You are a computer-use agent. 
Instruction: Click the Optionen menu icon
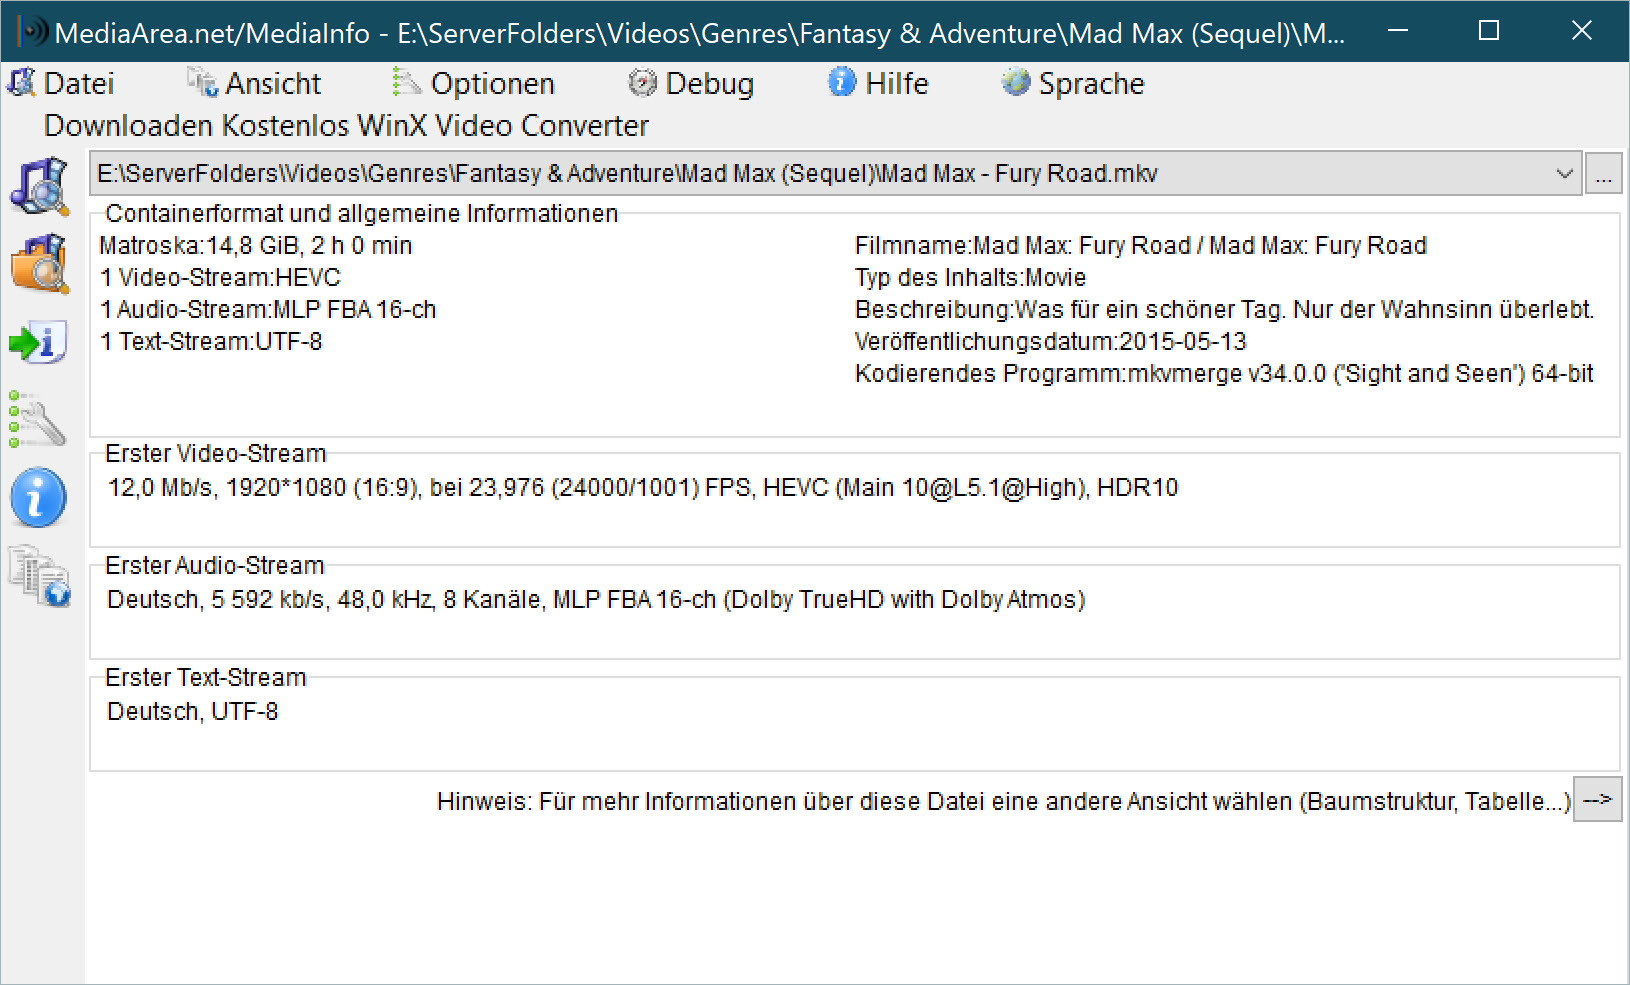(x=407, y=82)
